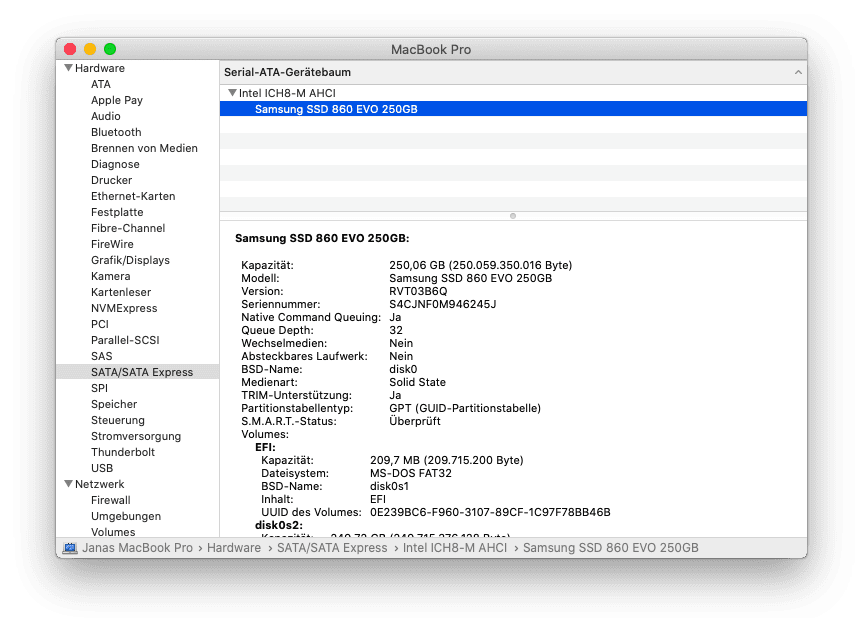The image size is (863, 632).
Task: Select SPI in the sidebar
Action: click(99, 388)
